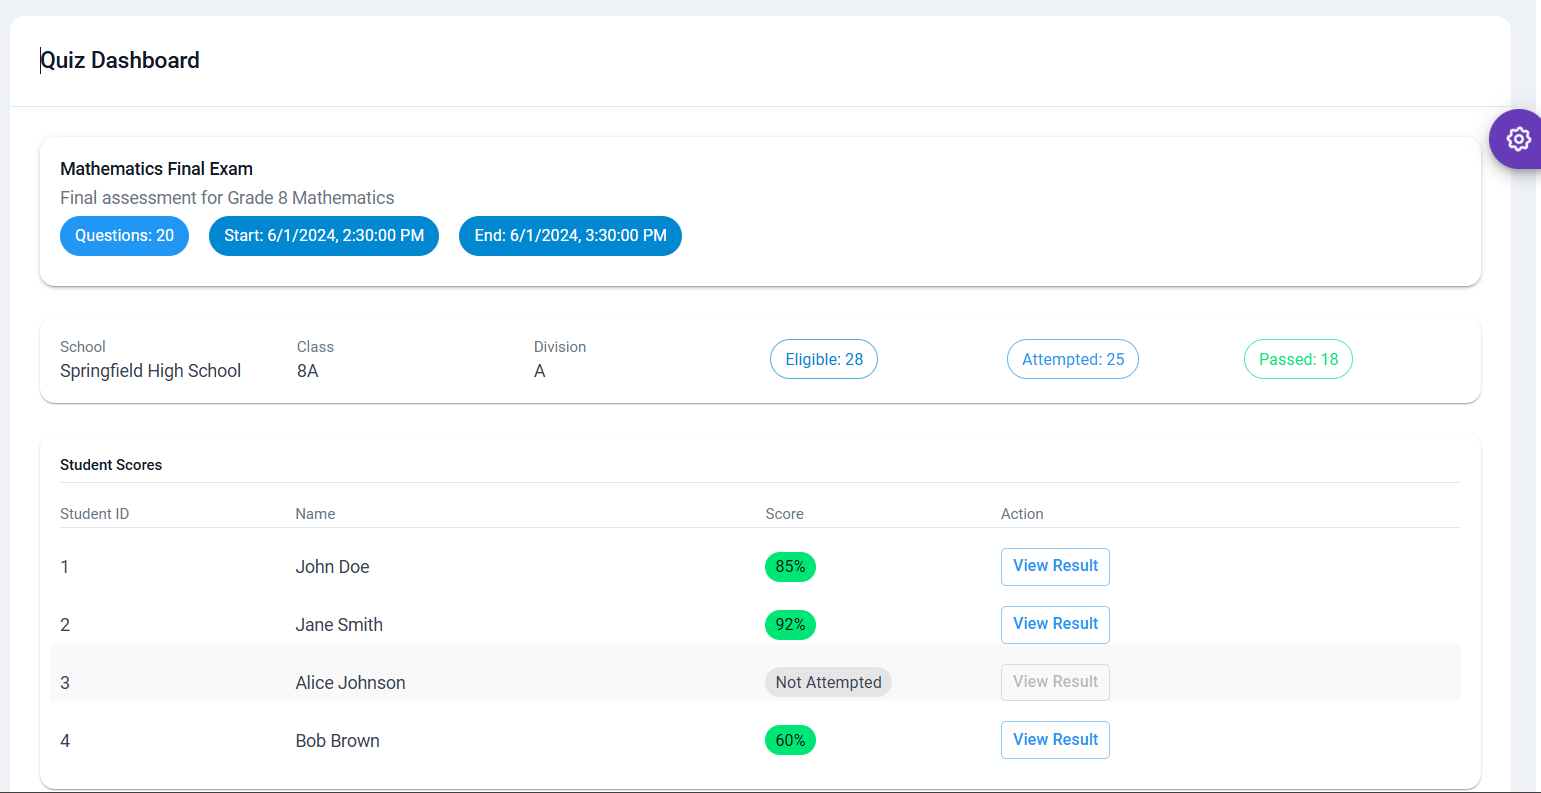The height and width of the screenshot is (793, 1541).
Task: Select the End date and time chip
Action: (570, 236)
